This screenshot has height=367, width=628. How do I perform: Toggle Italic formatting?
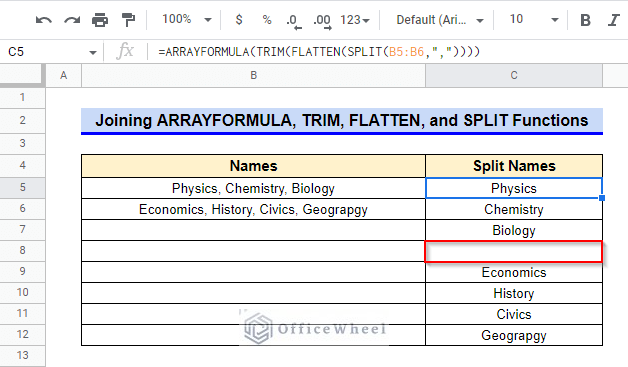coord(614,20)
